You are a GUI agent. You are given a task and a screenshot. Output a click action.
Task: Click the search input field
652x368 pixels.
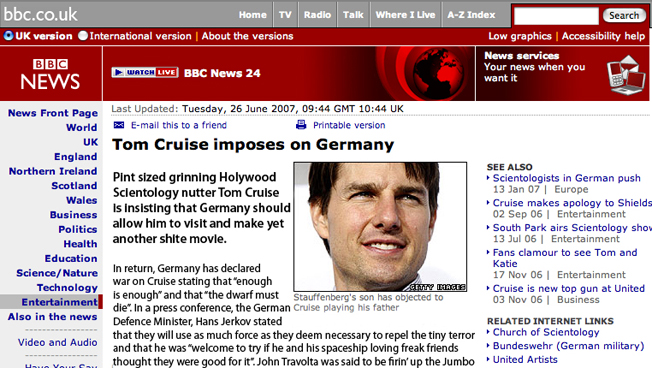pyautogui.click(x=556, y=16)
